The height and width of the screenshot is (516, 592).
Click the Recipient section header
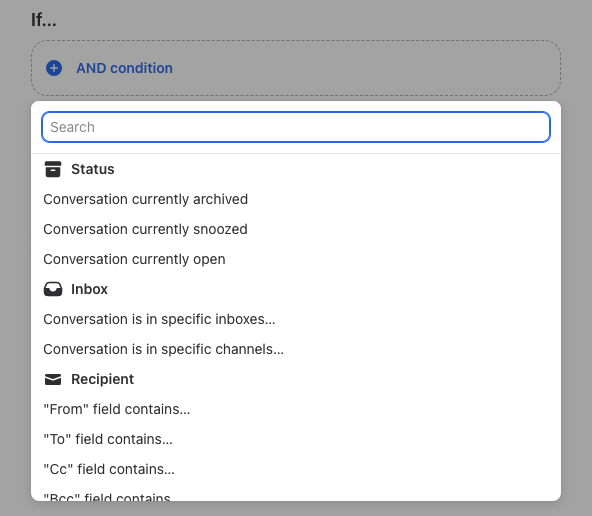(102, 379)
